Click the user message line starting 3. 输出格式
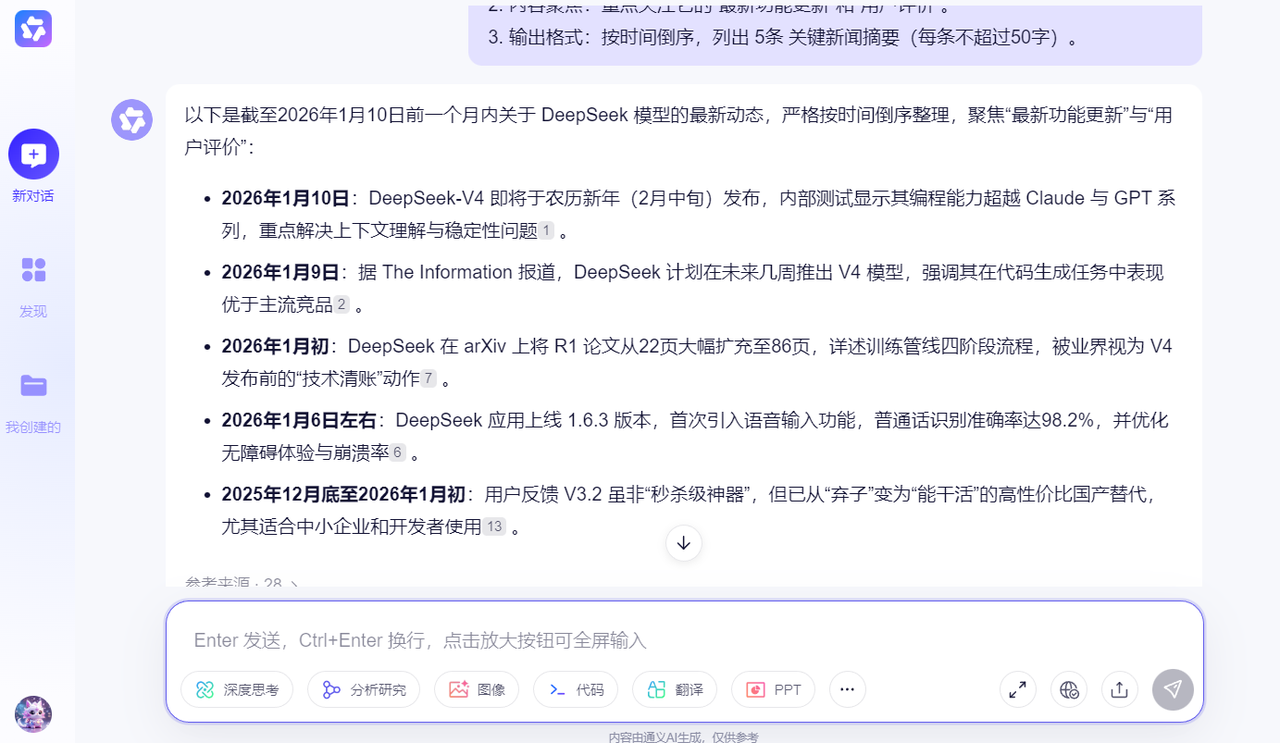Image resolution: width=1280 pixels, height=743 pixels. click(x=784, y=38)
